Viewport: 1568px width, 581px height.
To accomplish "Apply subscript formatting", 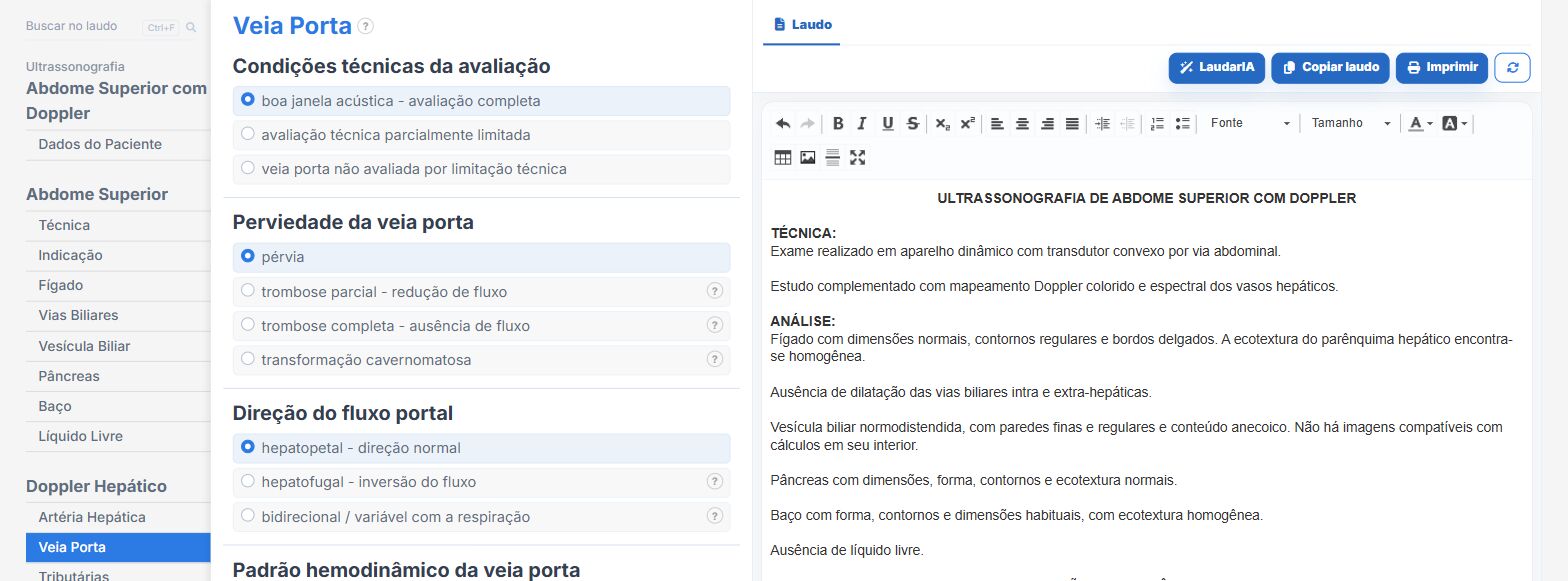I will (942, 123).
